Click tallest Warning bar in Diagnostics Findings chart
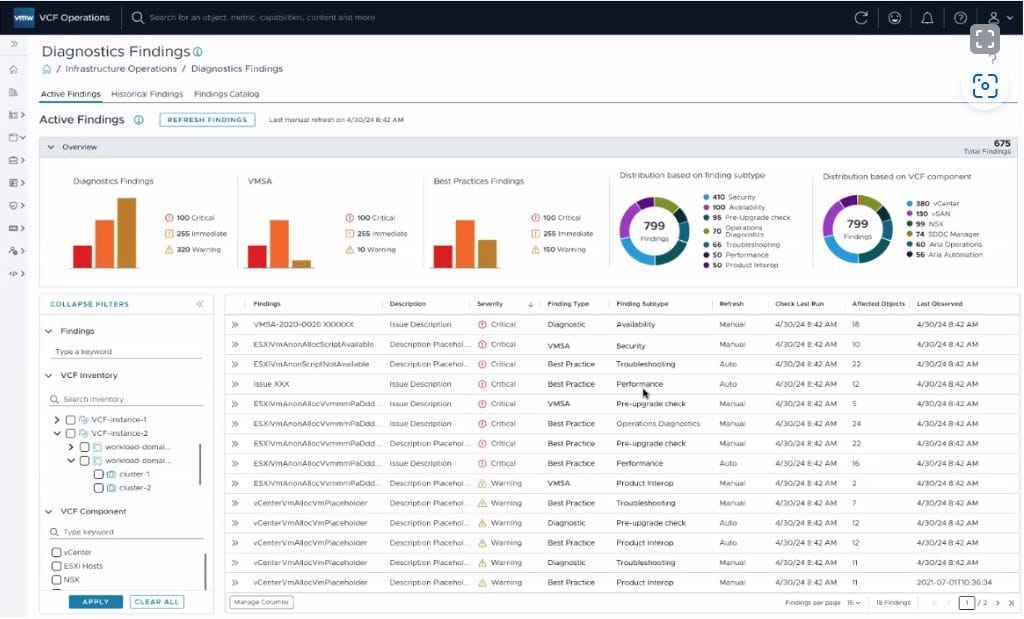Screen dimensions: 1024x619 [x=127, y=233]
